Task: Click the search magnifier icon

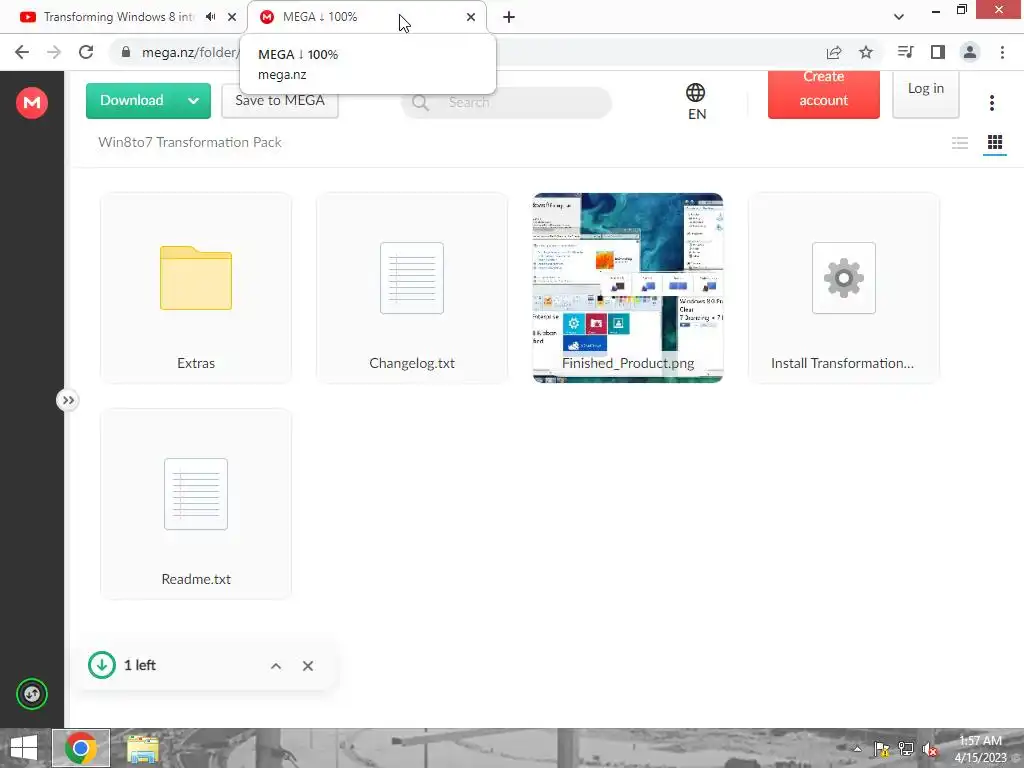Action: point(420,103)
